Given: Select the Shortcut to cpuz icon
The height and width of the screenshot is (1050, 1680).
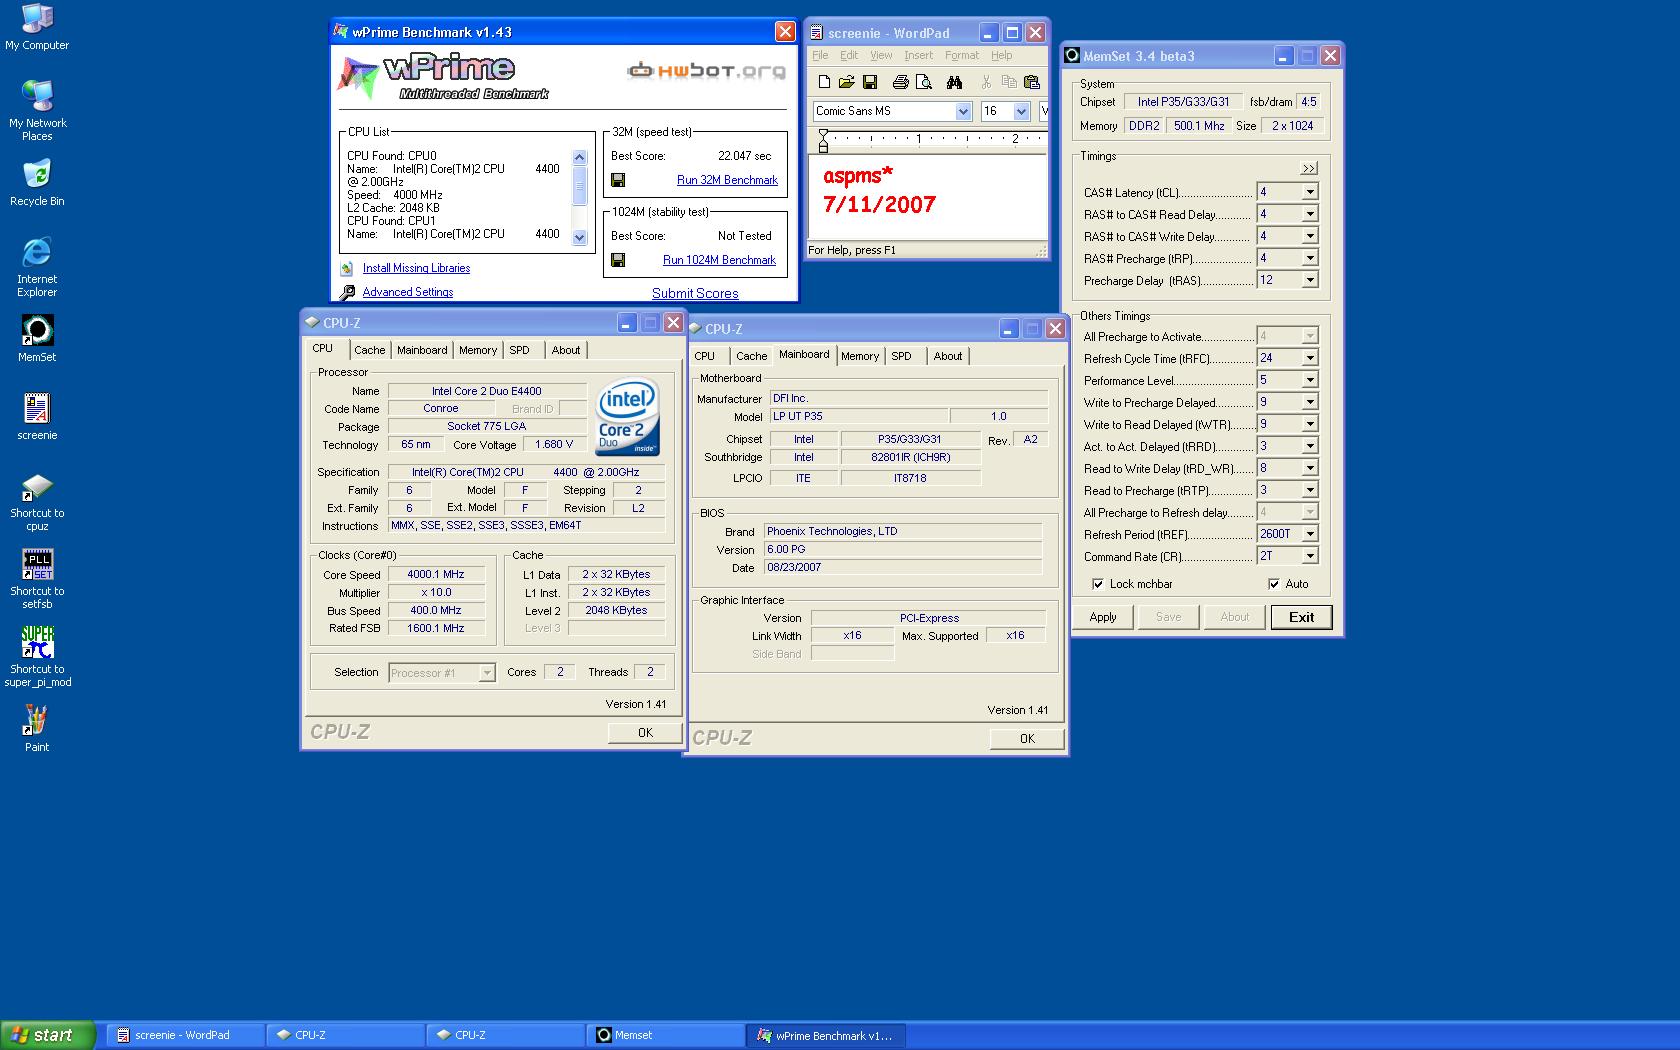Looking at the screenshot, I should [x=37, y=501].
